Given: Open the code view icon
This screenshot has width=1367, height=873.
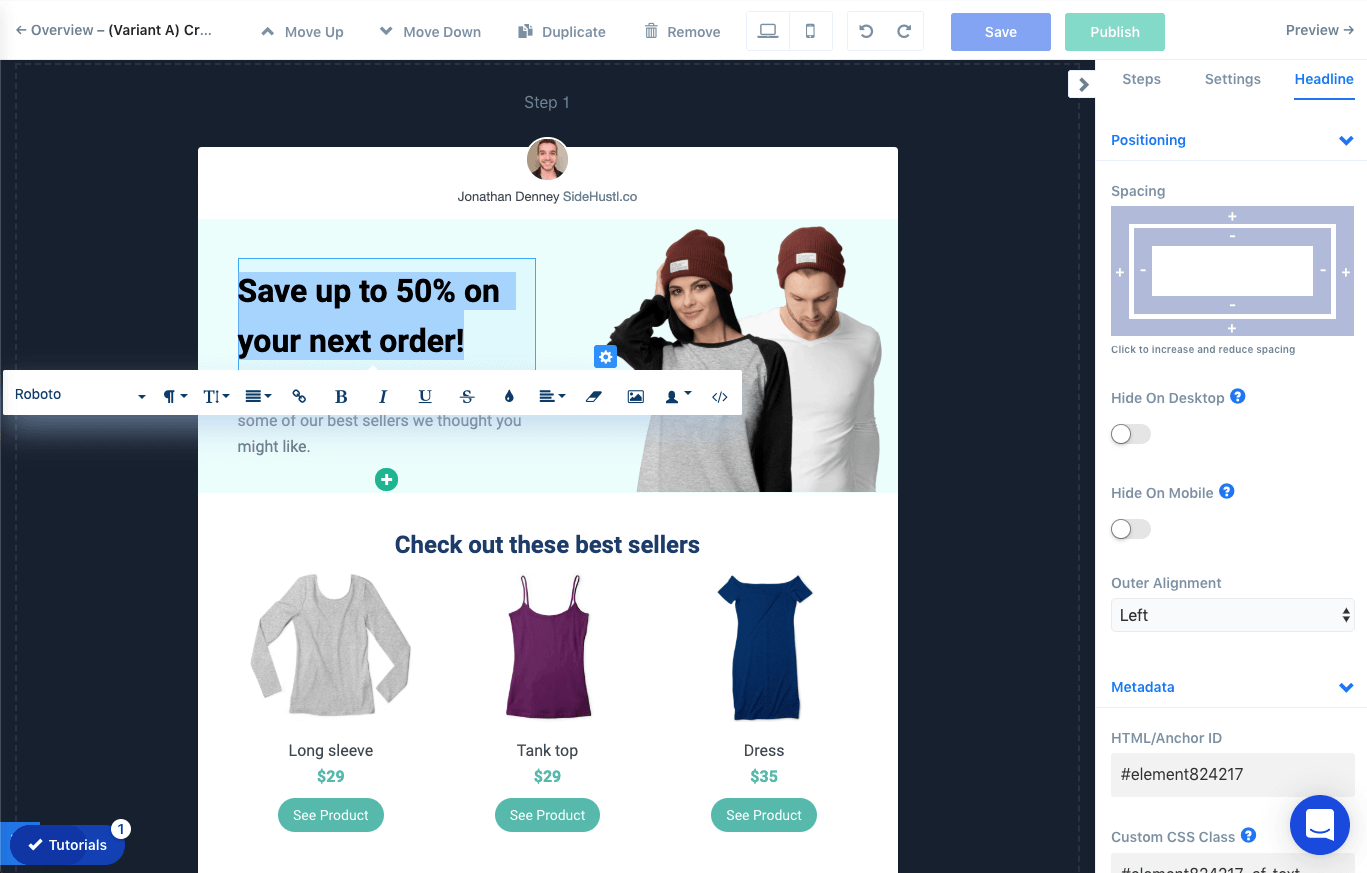Looking at the screenshot, I should (x=720, y=396).
